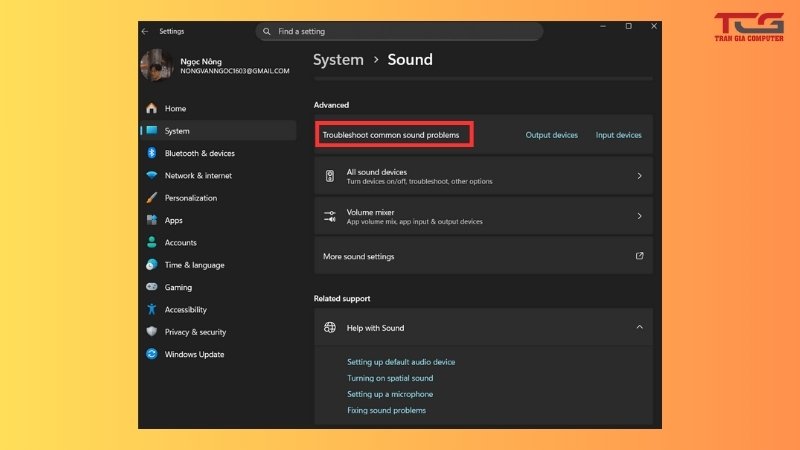Open external More sound settings

click(639, 256)
